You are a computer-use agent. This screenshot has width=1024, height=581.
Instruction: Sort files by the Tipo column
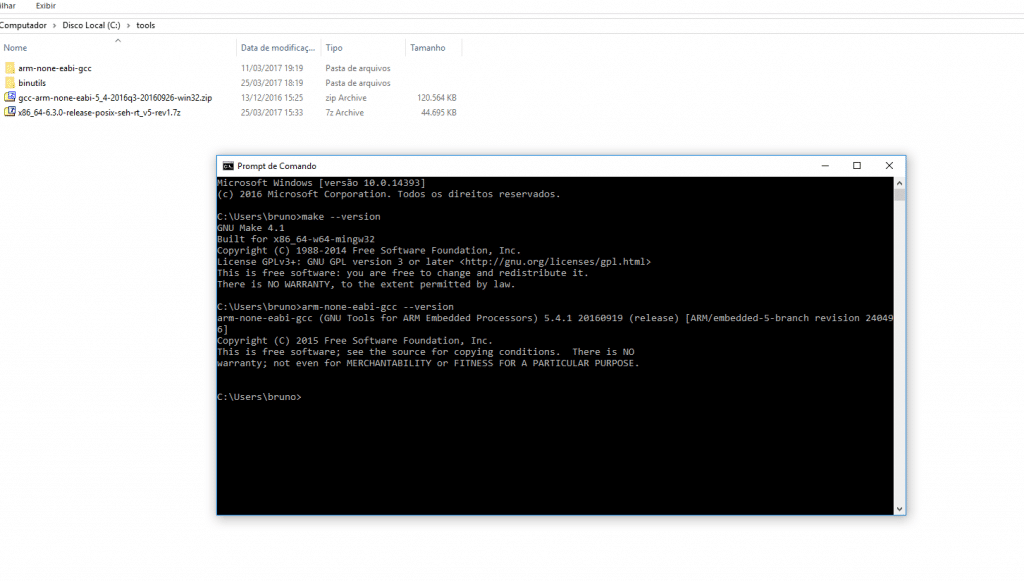click(x=334, y=48)
